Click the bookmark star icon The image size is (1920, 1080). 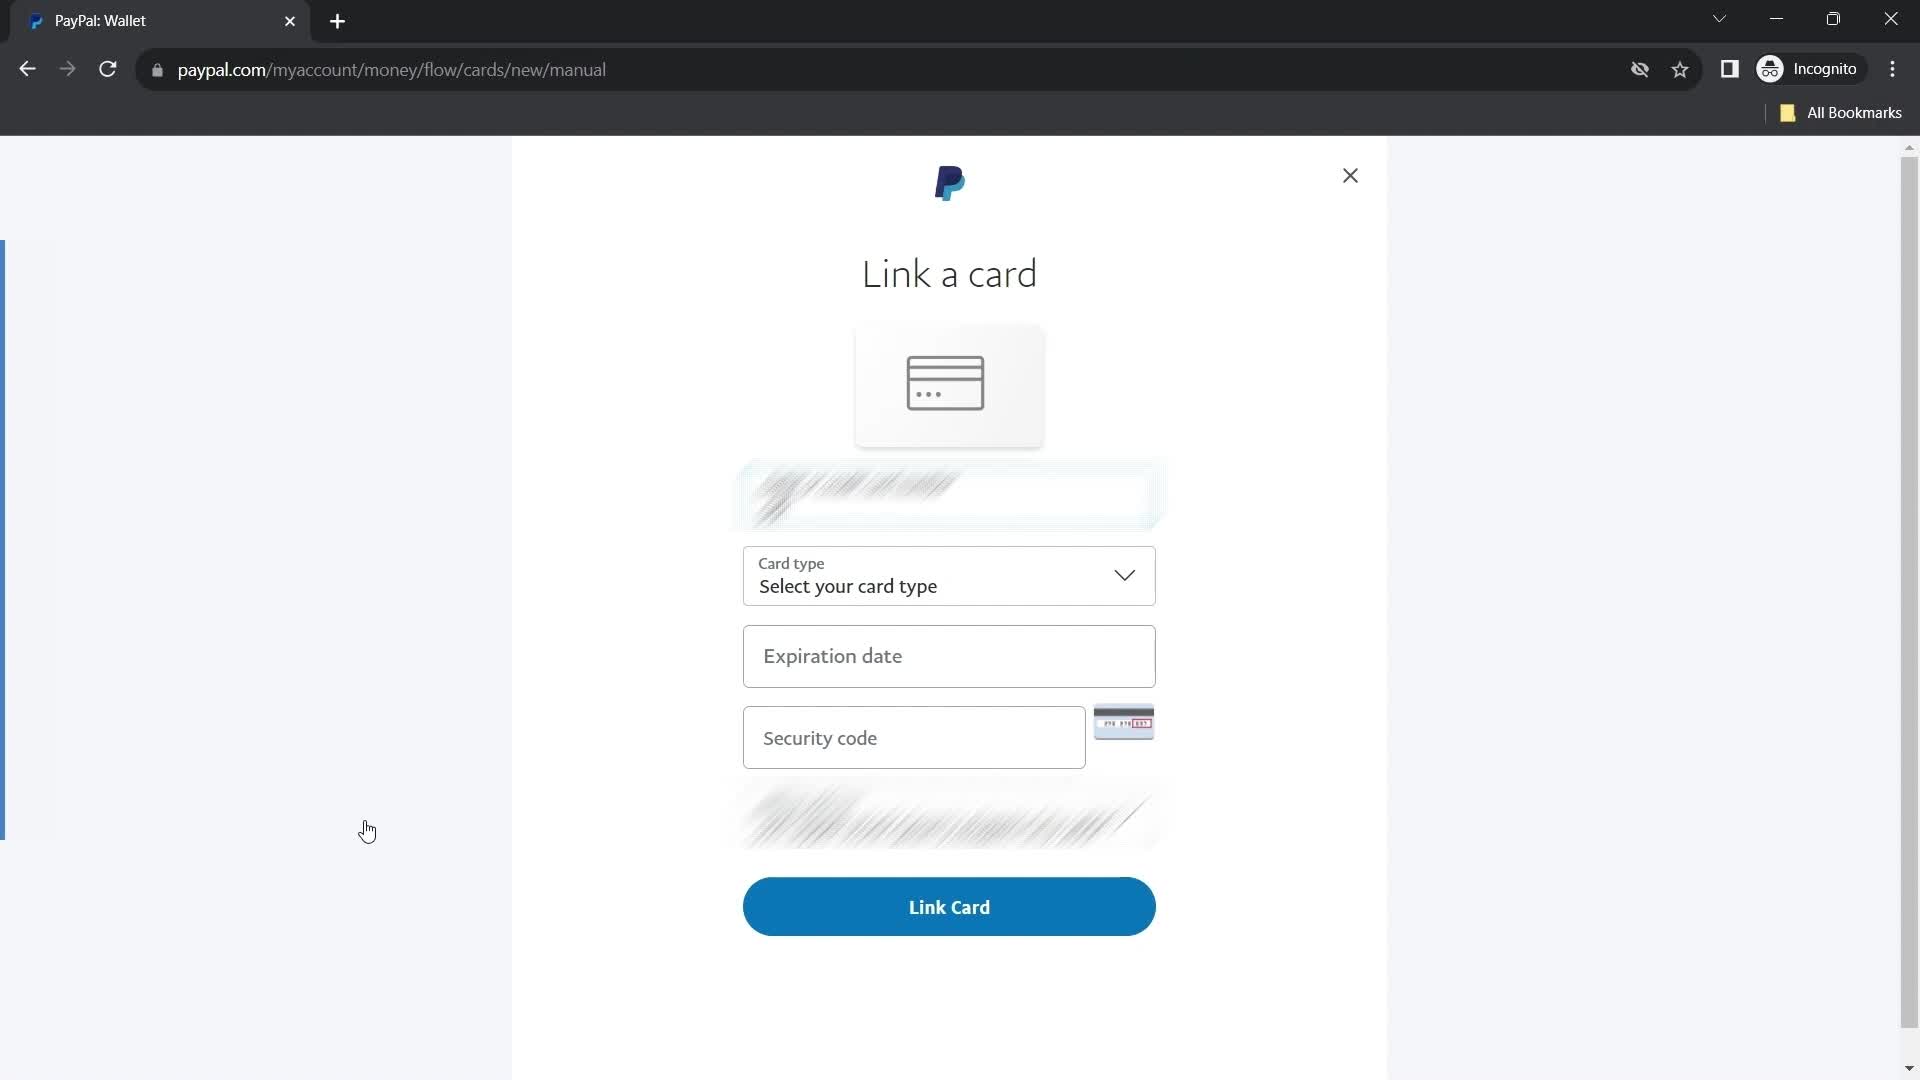tap(1681, 70)
